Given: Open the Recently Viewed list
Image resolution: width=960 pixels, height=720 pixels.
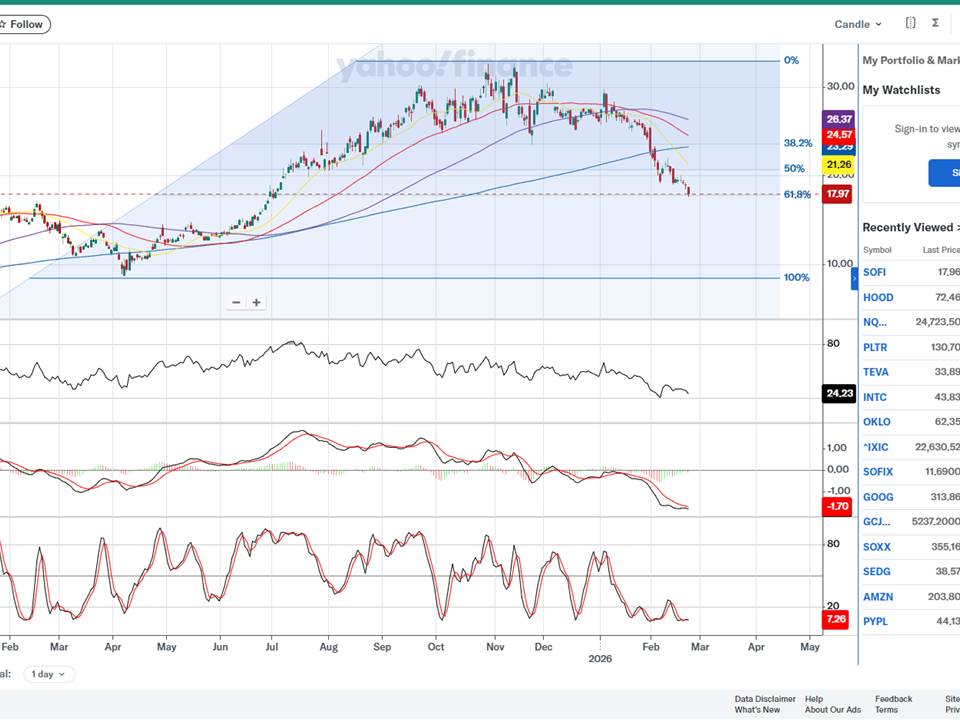Looking at the screenshot, I should (x=910, y=228).
